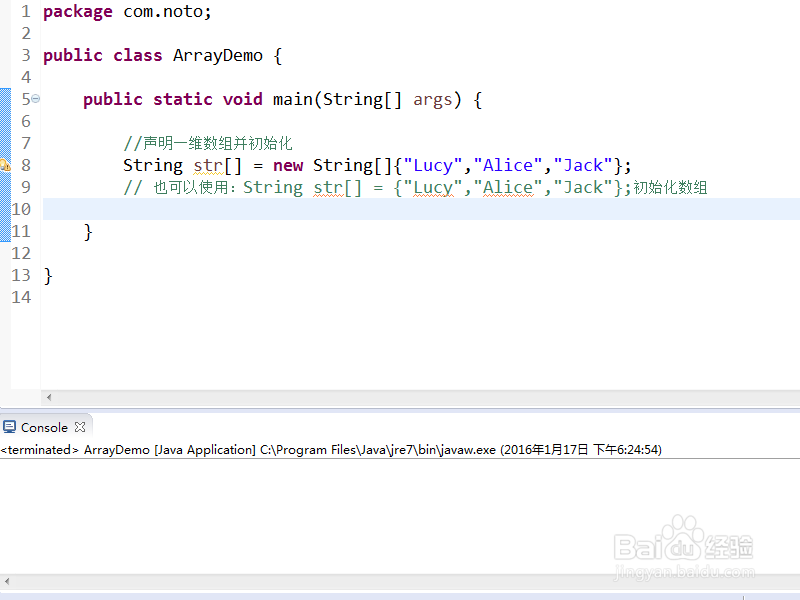The width and height of the screenshot is (800, 600).
Task: Click the closing brace on line 13
Action: [x=48, y=276]
